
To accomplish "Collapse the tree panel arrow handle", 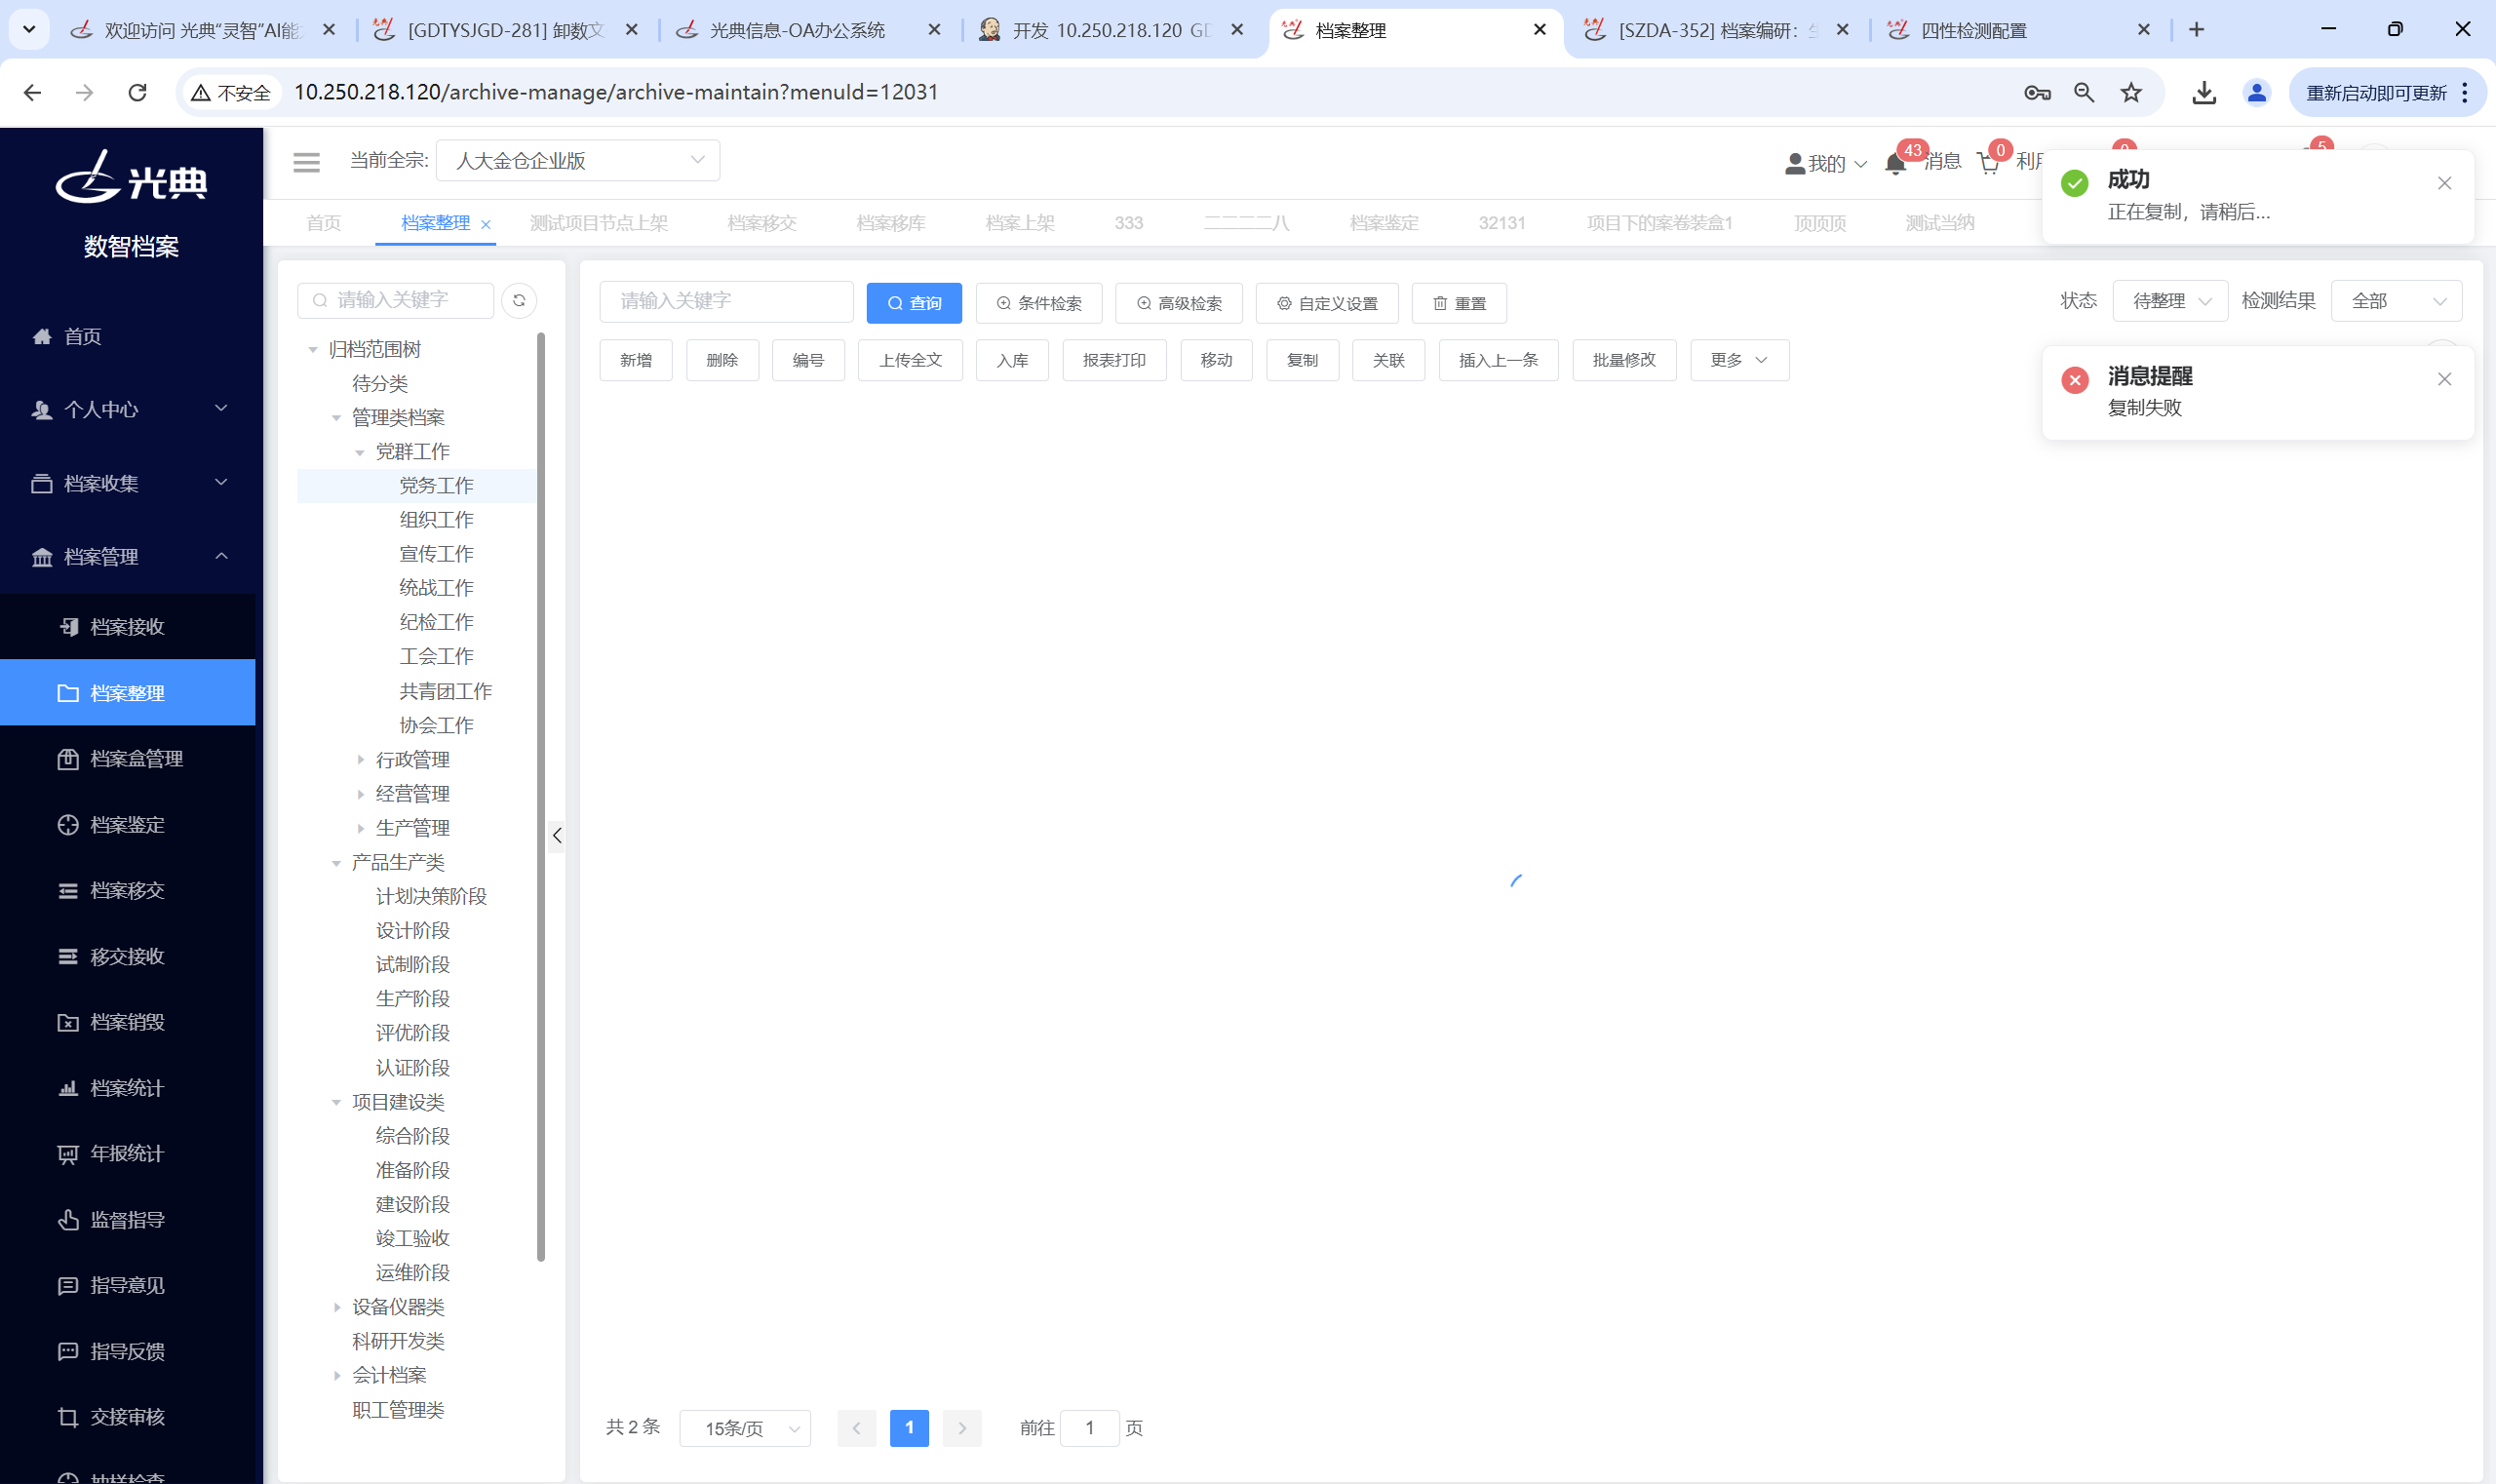I will (x=557, y=835).
